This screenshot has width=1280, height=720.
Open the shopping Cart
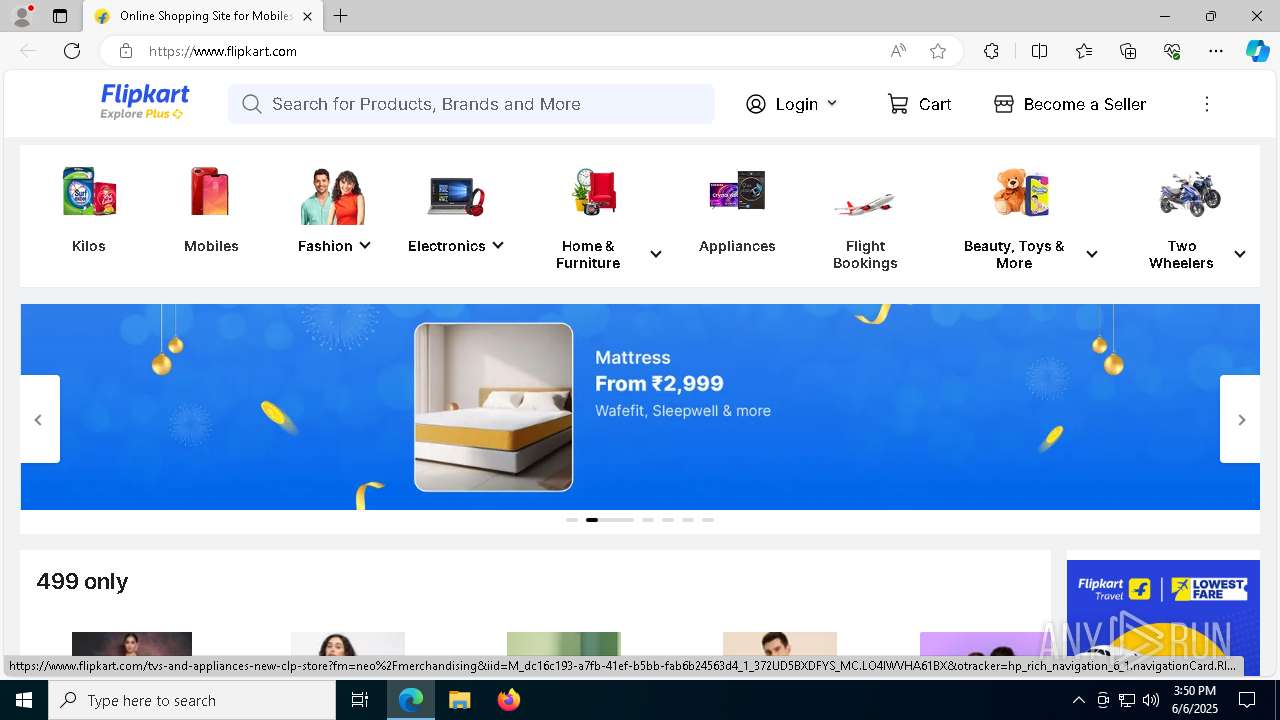[919, 104]
